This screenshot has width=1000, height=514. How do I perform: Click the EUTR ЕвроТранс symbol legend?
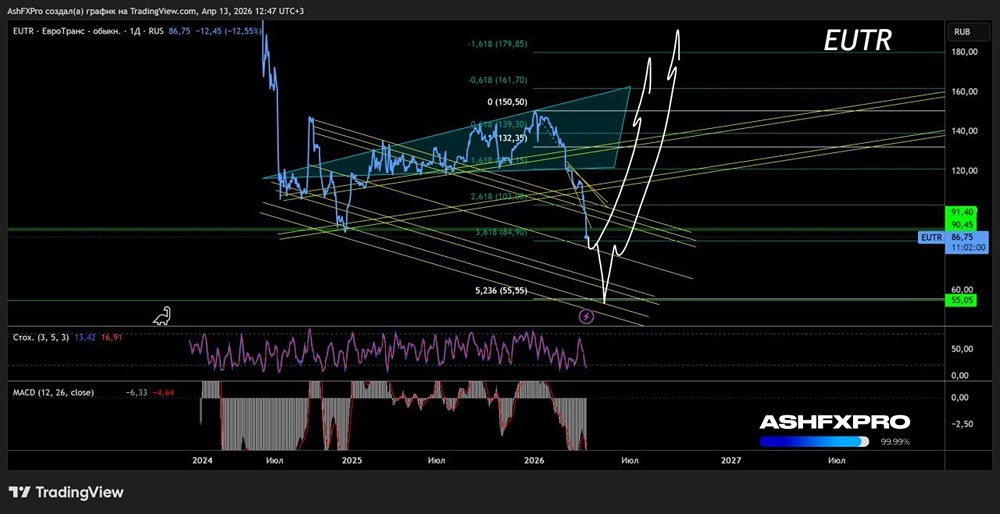click(x=89, y=31)
